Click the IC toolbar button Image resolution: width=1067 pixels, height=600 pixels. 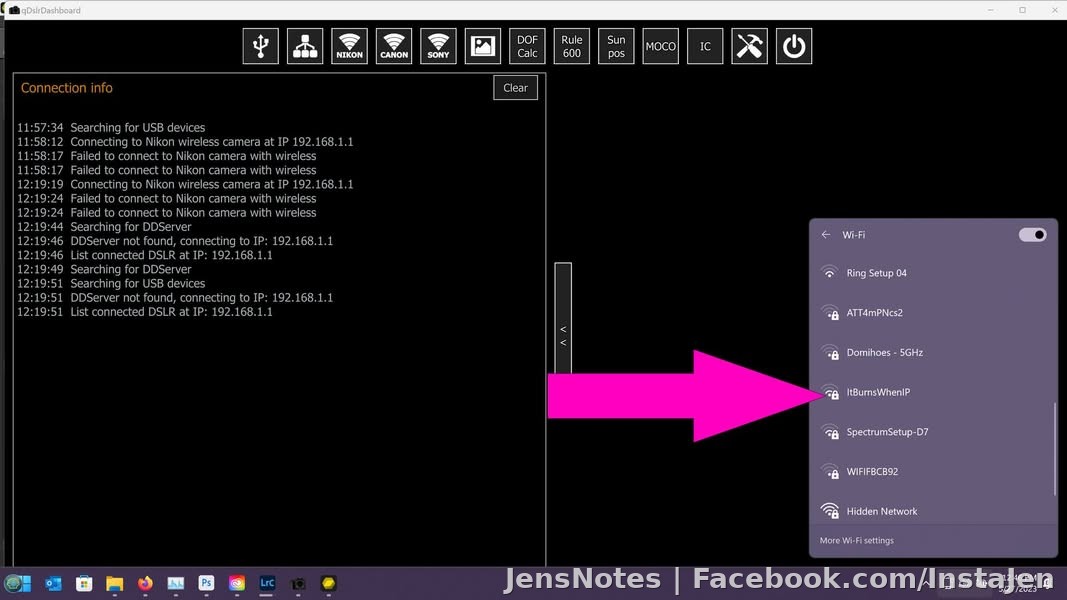tap(705, 46)
